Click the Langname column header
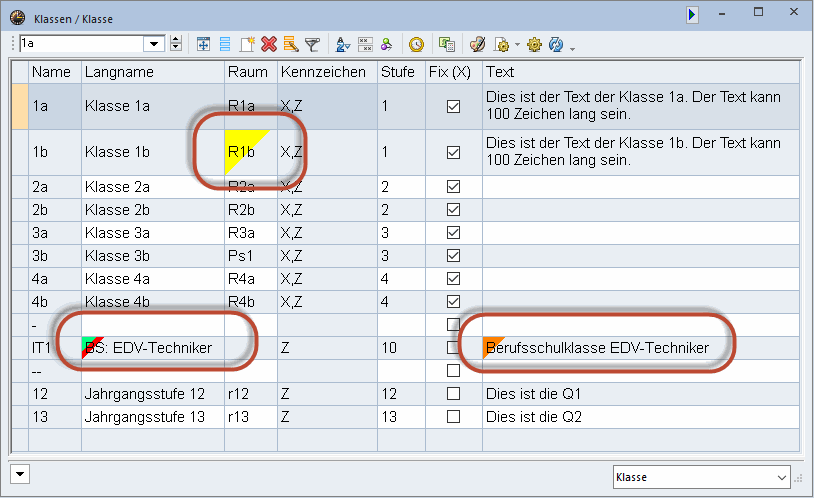 153,72
